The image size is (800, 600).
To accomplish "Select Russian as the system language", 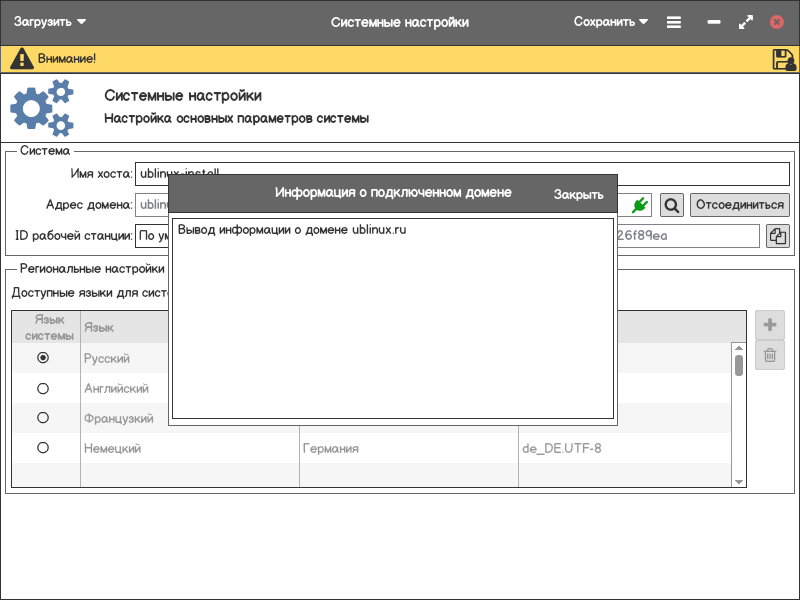I will 43,358.
